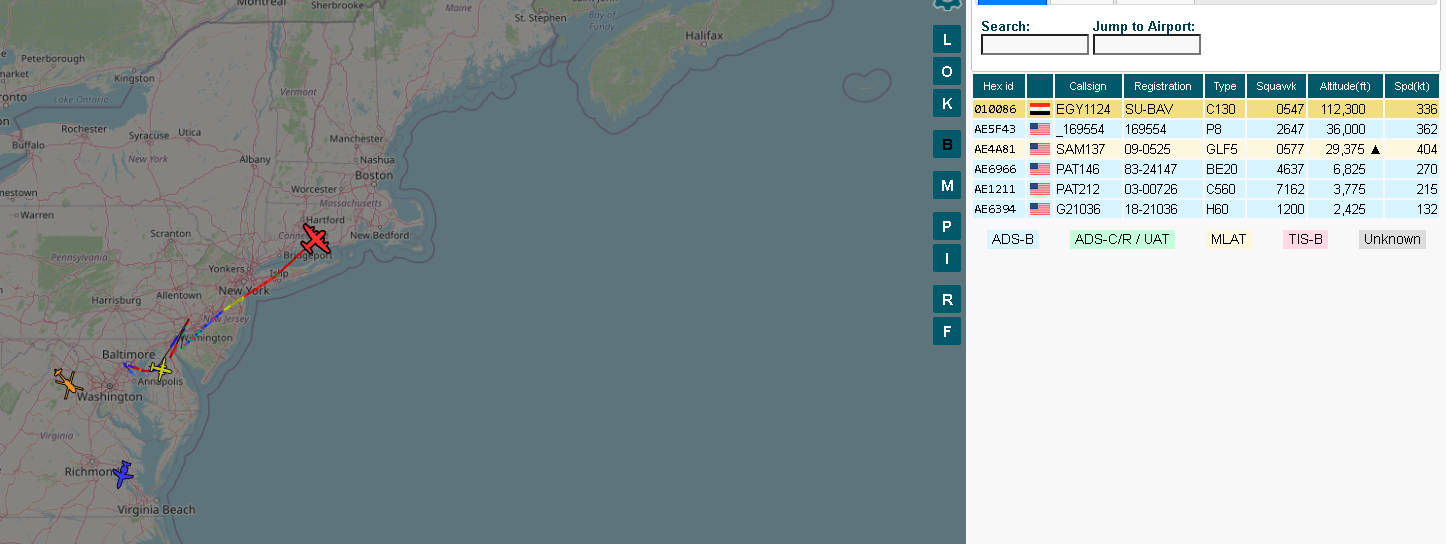Click speed value 404
The height and width of the screenshot is (544, 1446).
pyautogui.click(x=1427, y=149)
